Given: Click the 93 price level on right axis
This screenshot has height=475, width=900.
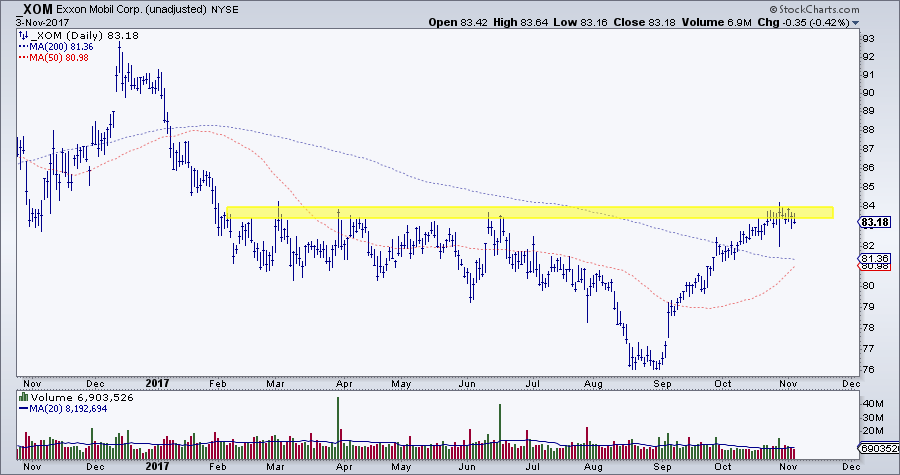Looking at the screenshot, I should 868,38.
